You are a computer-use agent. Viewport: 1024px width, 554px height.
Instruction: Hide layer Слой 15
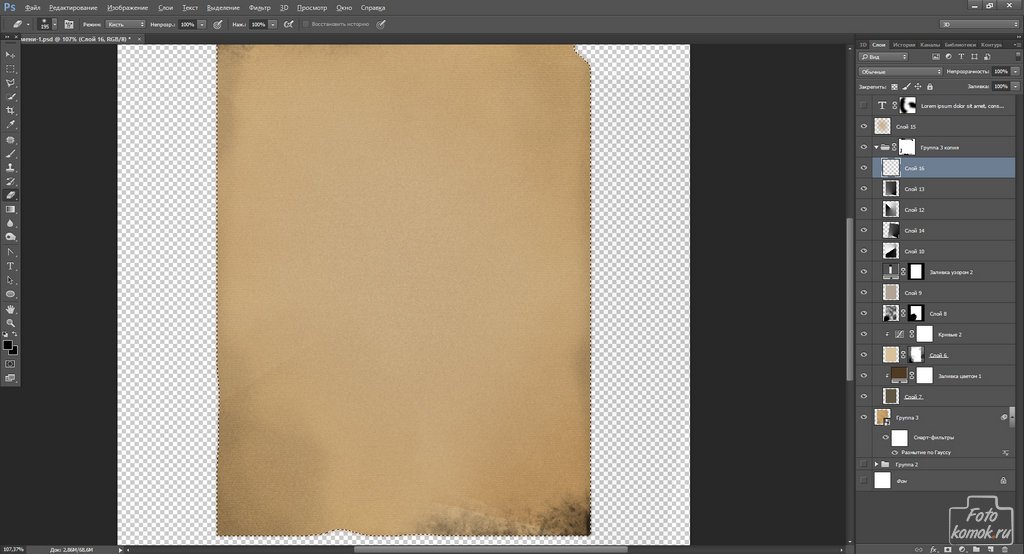click(865, 127)
